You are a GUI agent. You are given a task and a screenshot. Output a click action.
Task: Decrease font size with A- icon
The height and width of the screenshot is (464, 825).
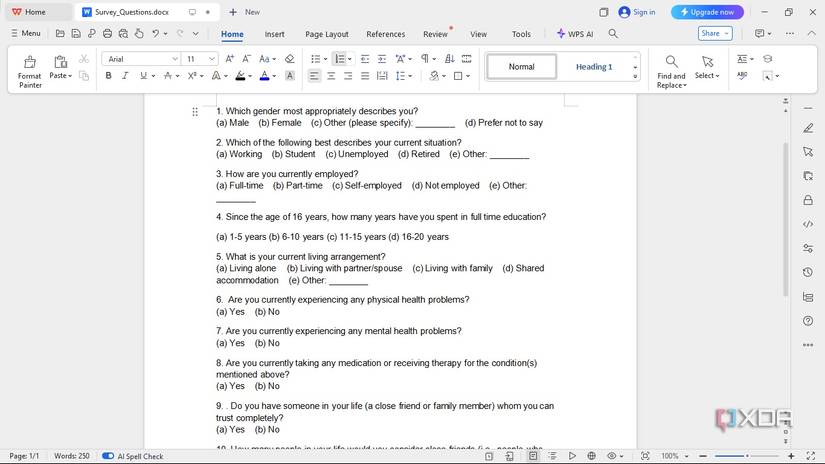coord(246,59)
